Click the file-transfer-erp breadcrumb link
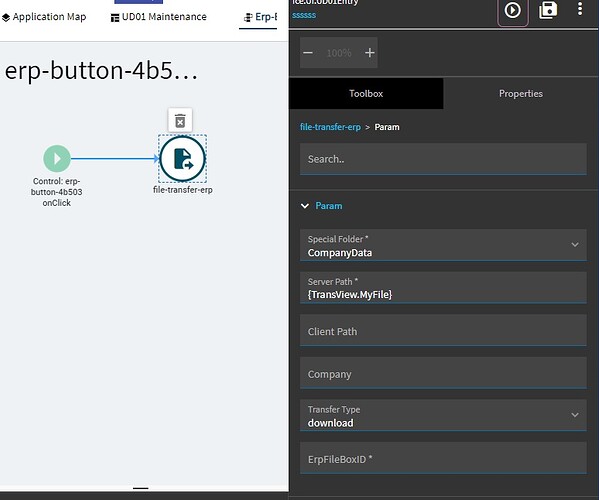The height and width of the screenshot is (500, 599). (330, 127)
